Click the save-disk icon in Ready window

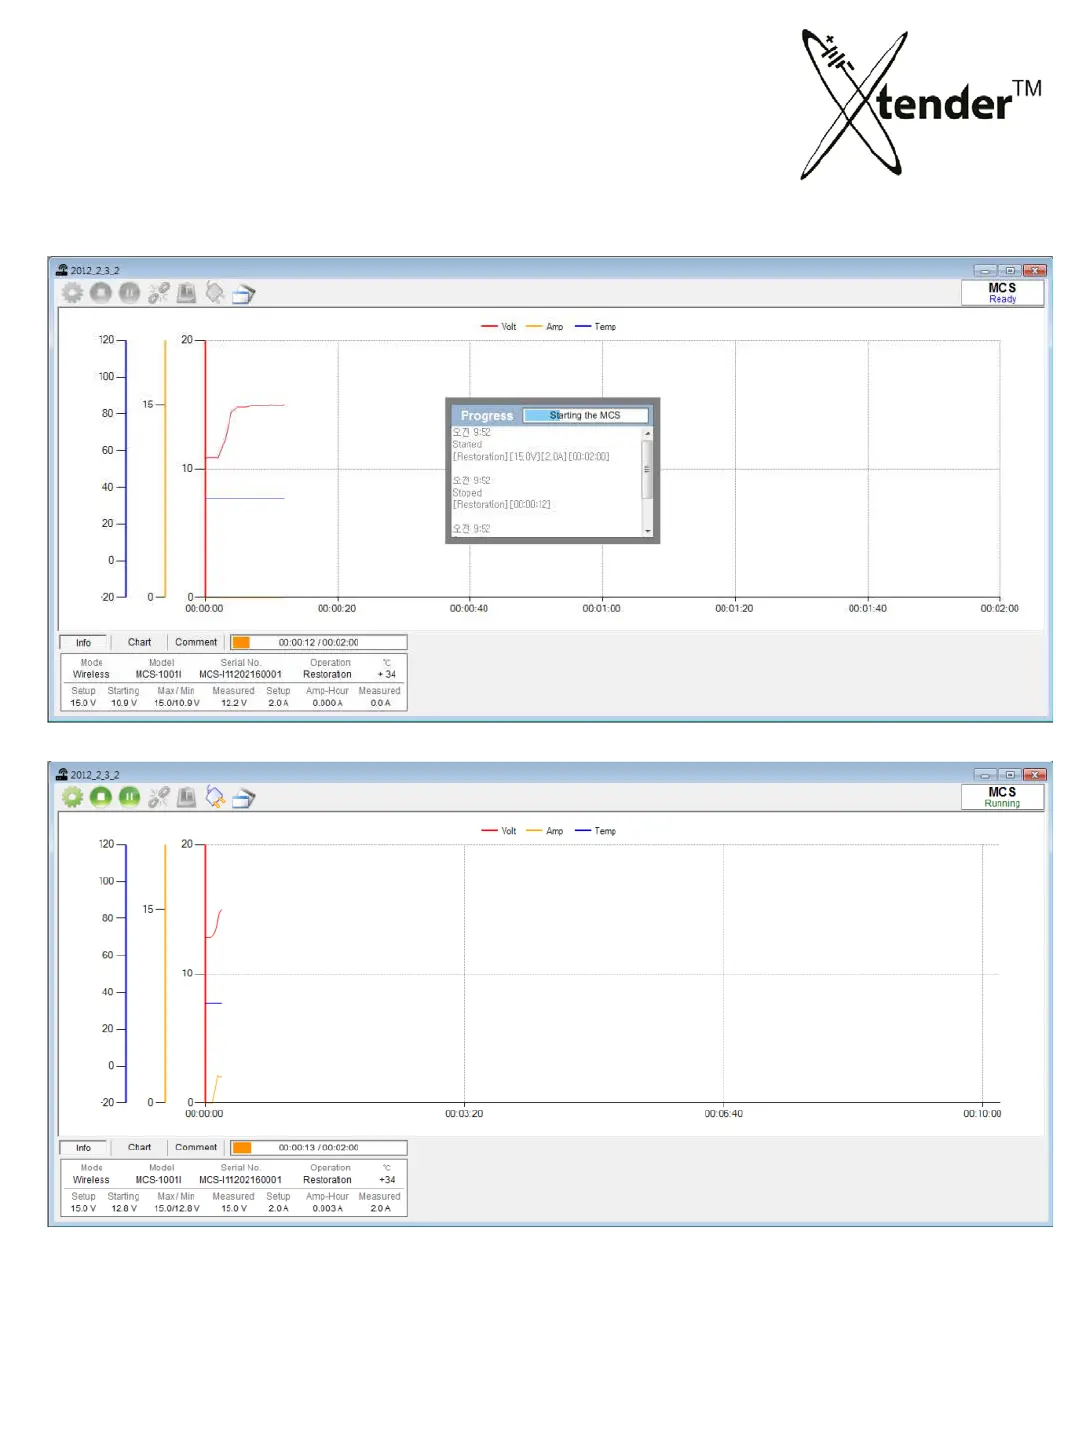coord(186,293)
